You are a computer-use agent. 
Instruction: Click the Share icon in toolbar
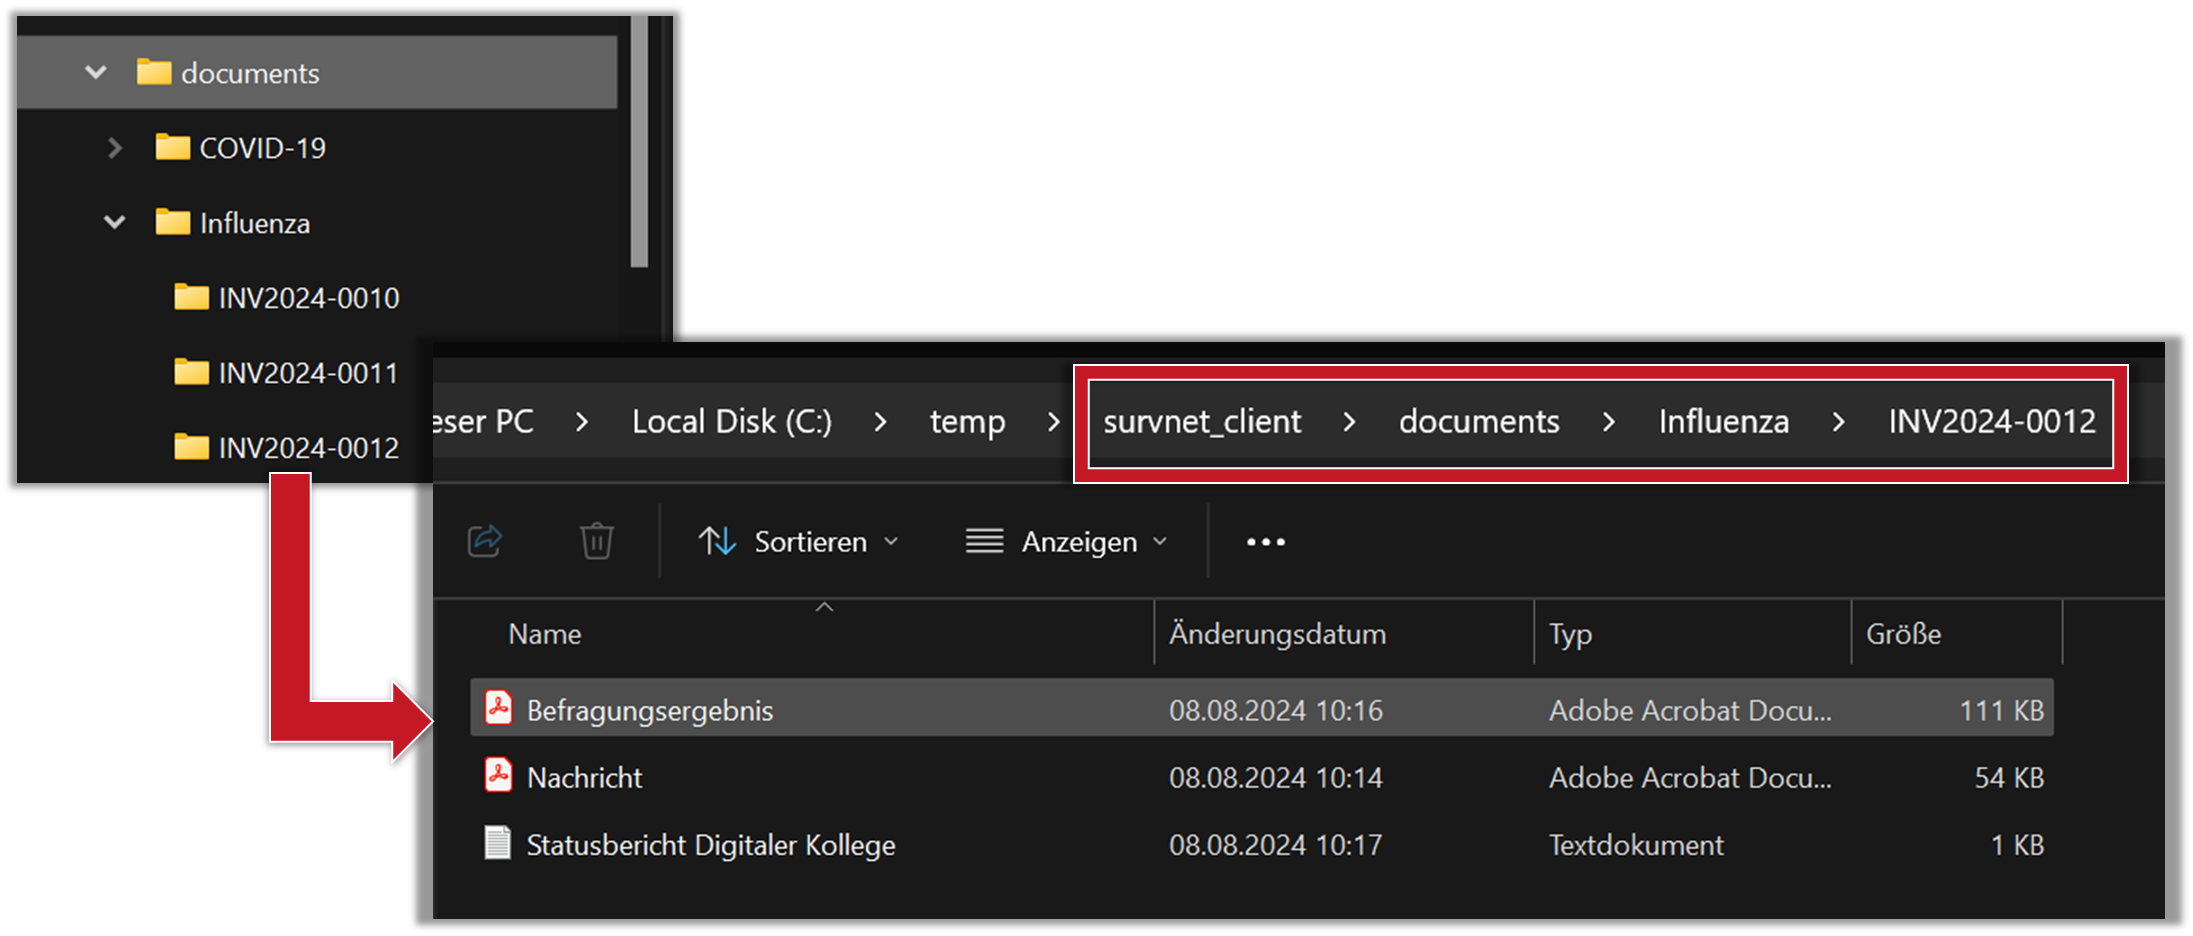point(485,541)
